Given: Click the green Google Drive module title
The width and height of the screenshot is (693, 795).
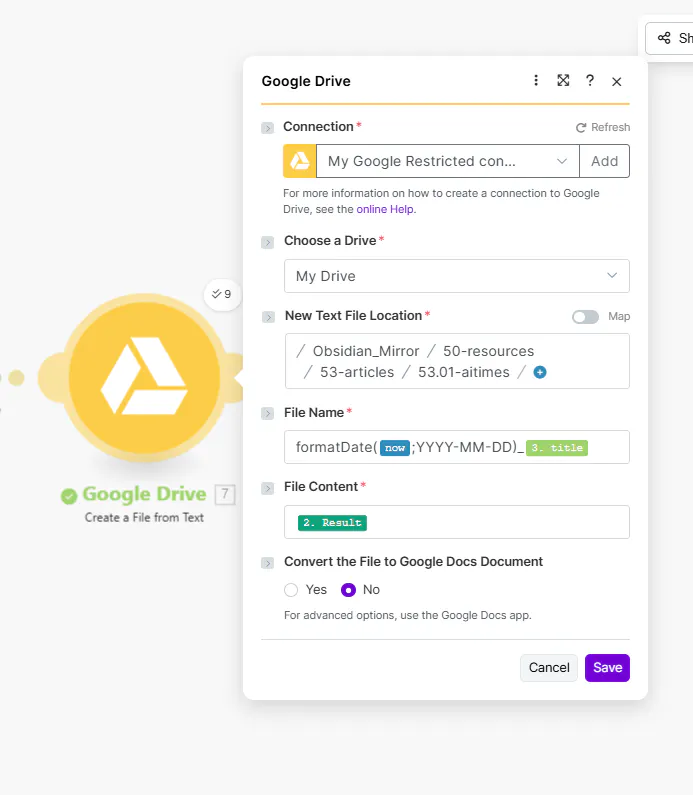Looking at the screenshot, I should [x=144, y=494].
